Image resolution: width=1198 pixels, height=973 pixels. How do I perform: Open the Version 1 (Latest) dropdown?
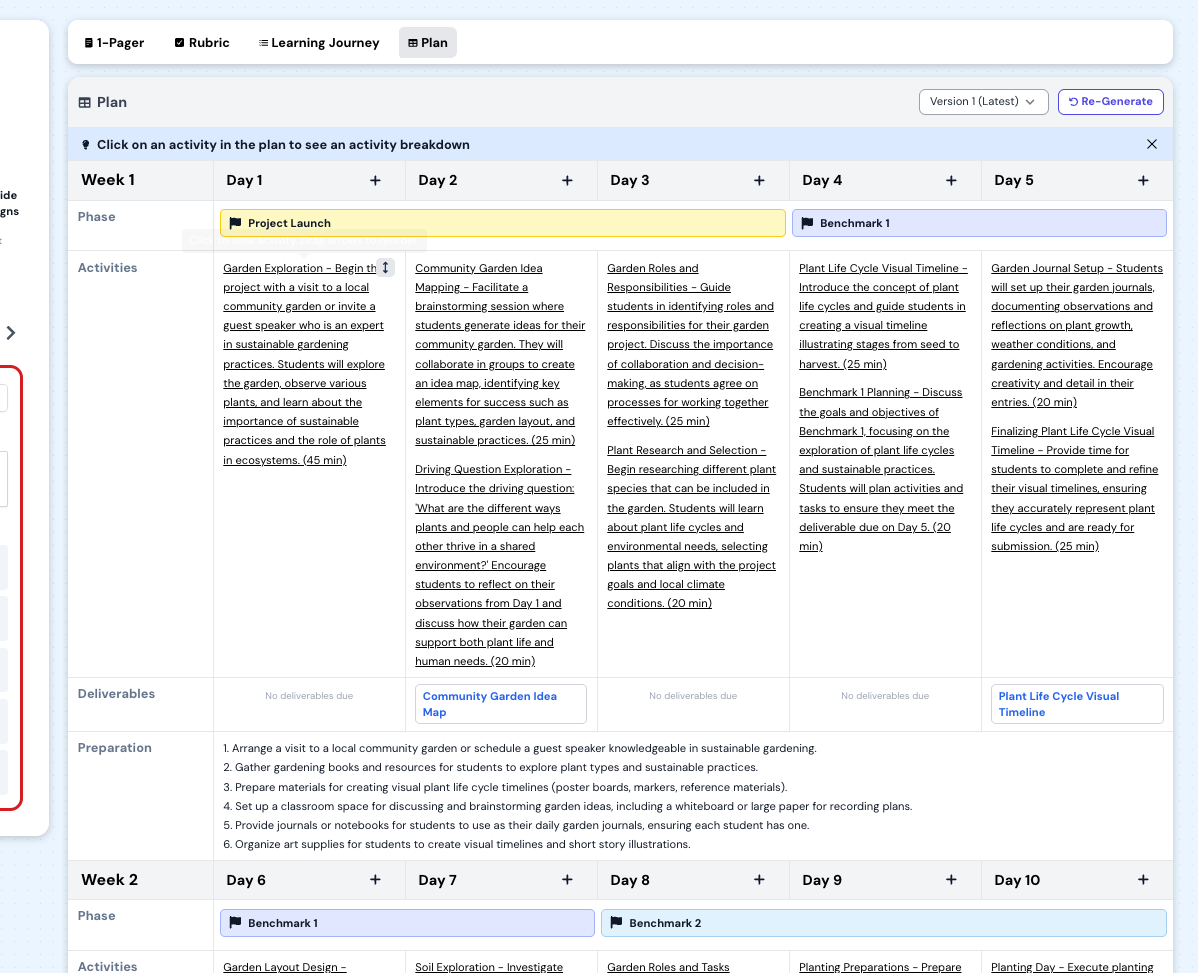point(983,101)
